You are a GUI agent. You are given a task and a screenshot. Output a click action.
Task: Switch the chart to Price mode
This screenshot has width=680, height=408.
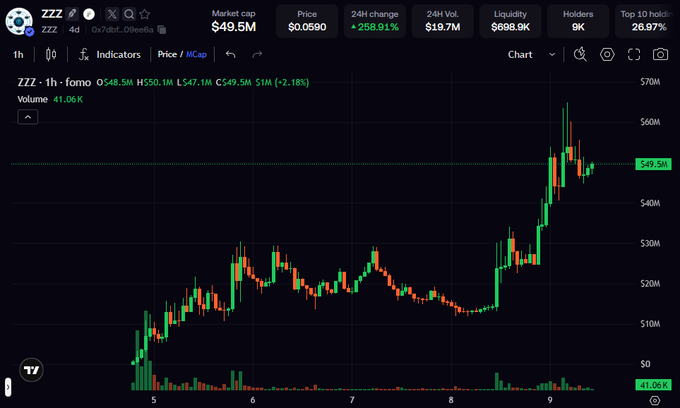click(167, 54)
